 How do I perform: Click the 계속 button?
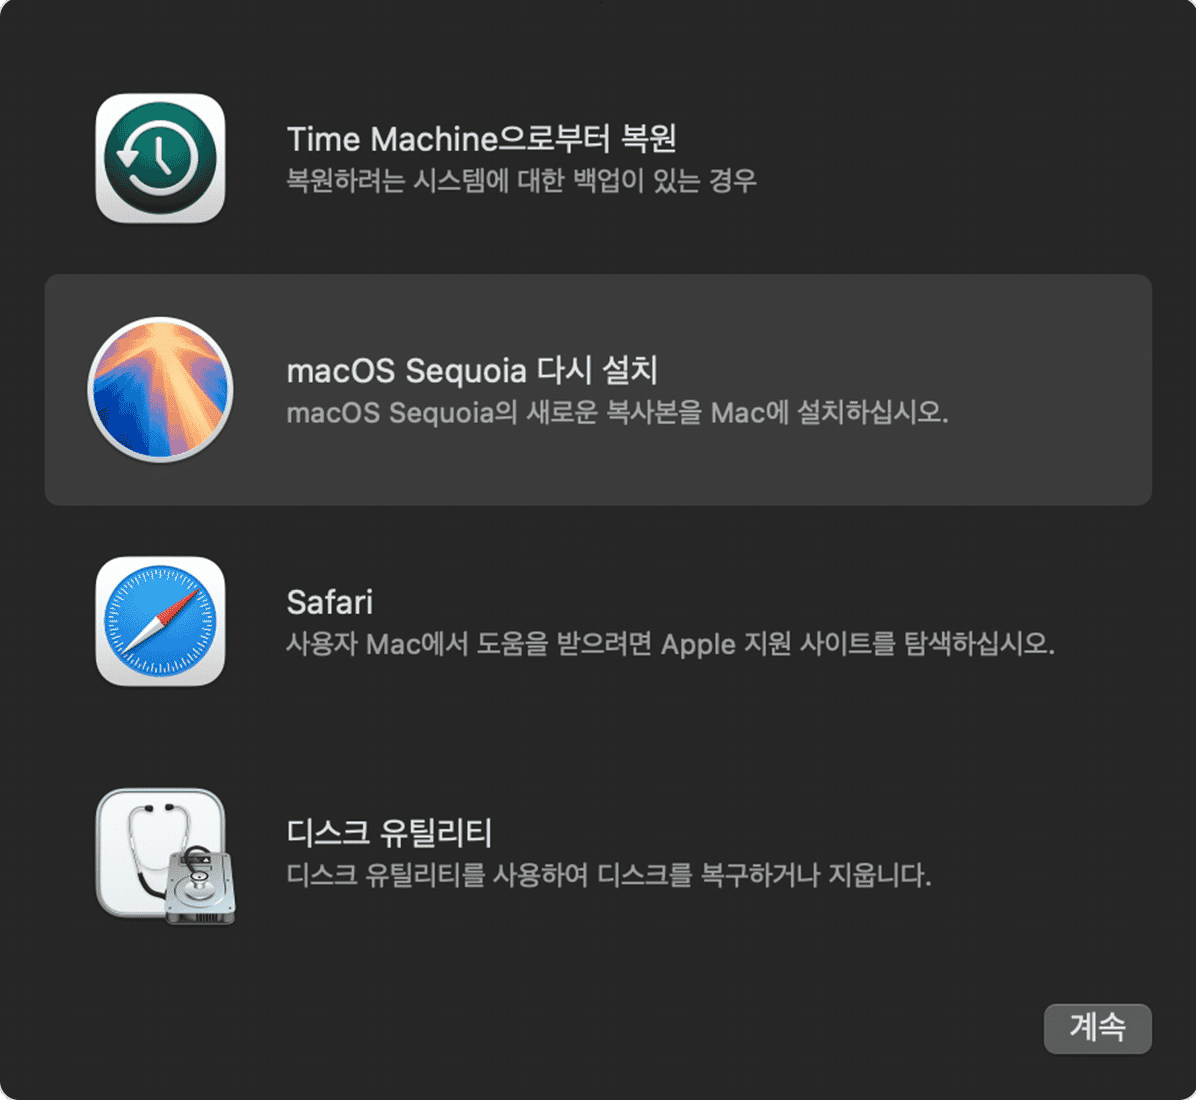pos(1098,1028)
